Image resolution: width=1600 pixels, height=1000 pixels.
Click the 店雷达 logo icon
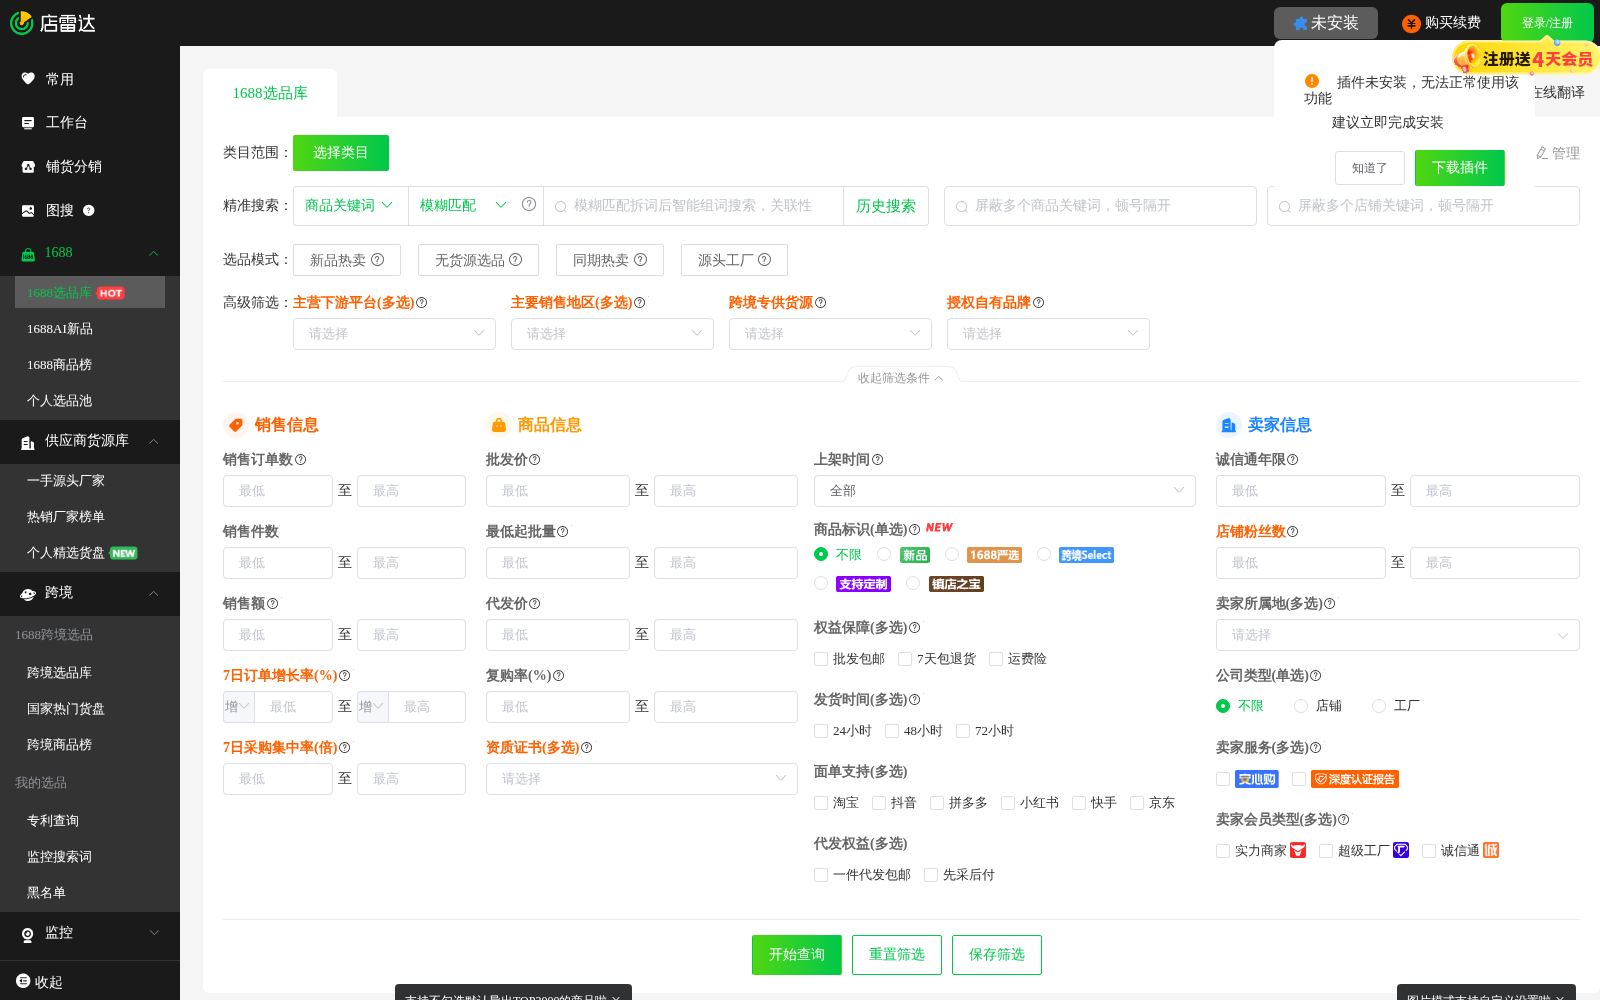click(x=21, y=23)
